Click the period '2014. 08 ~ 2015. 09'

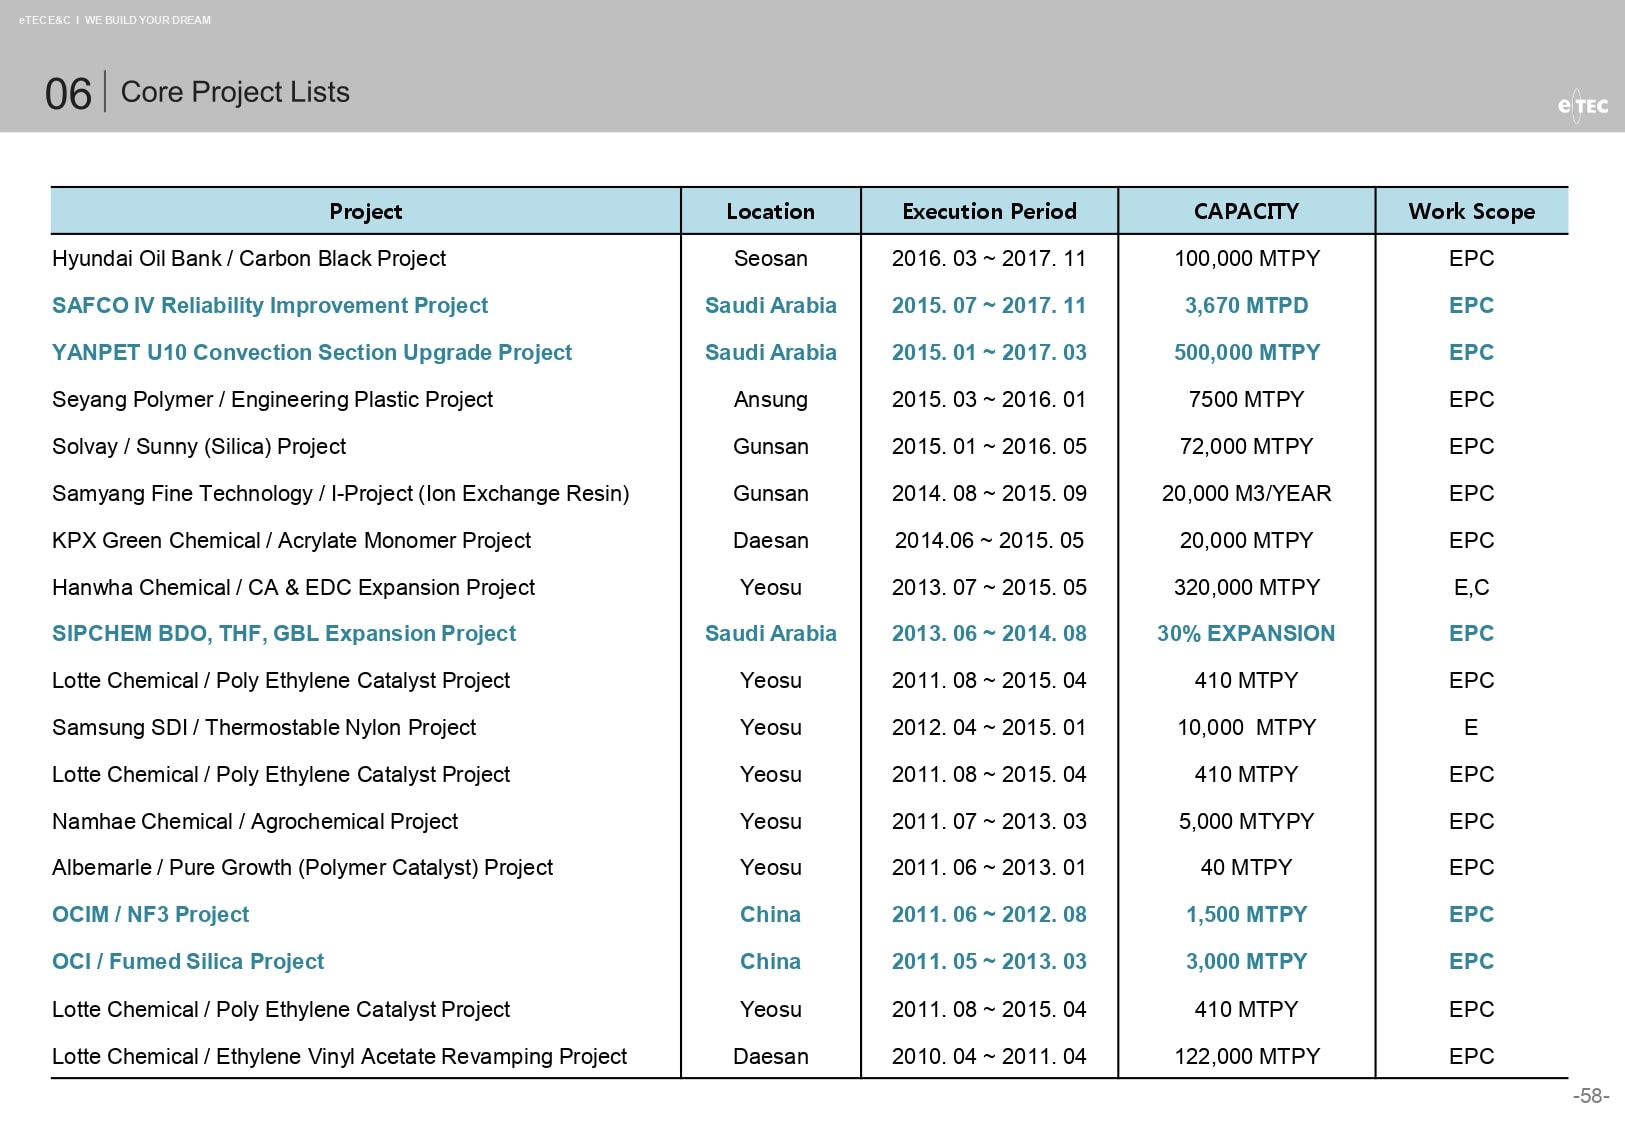[x=989, y=493]
